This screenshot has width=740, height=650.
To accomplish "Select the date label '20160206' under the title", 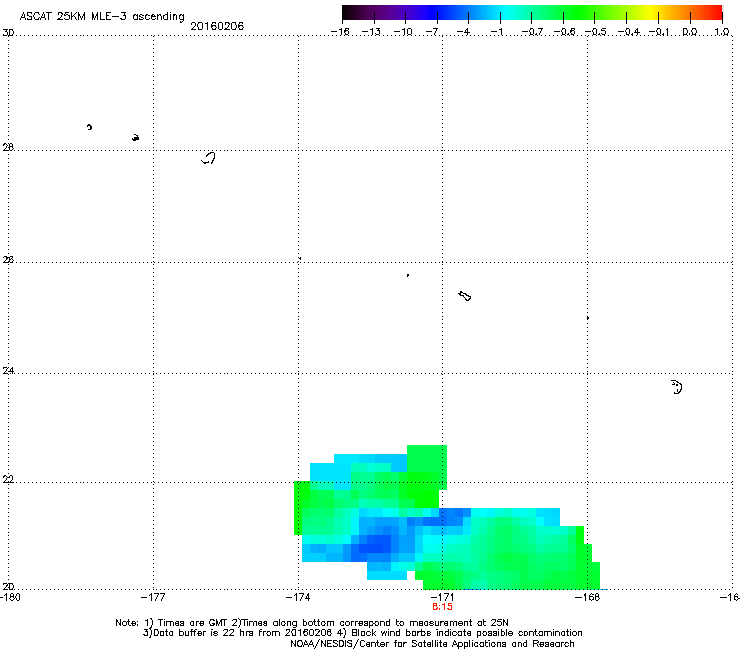I will click(x=217, y=26).
